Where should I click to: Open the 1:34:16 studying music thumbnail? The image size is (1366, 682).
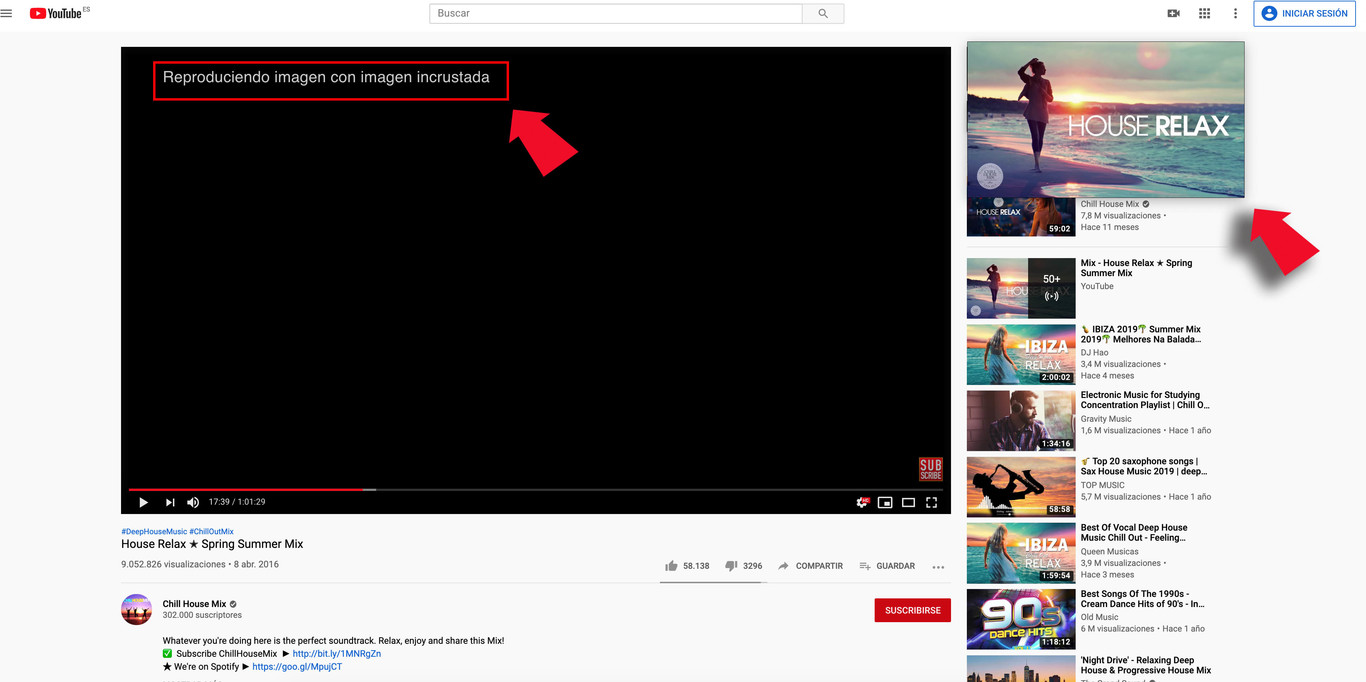[1021, 420]
